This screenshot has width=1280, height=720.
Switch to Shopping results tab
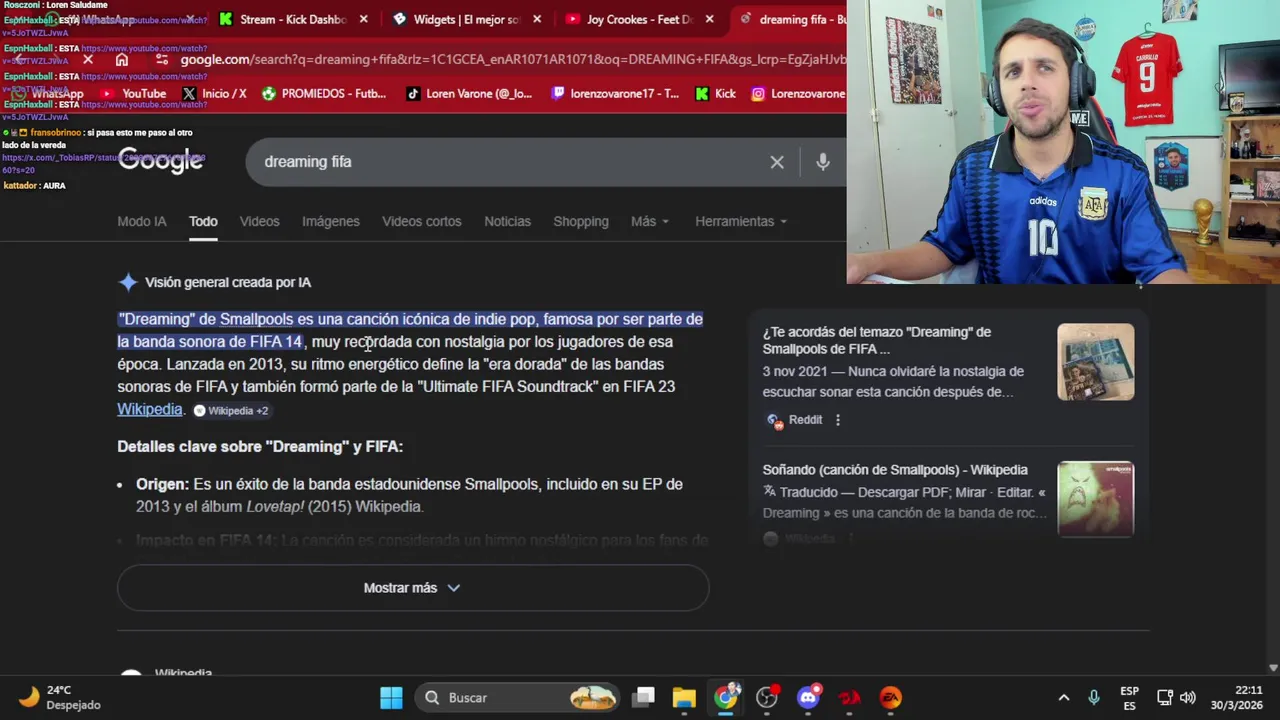coord(581,221)
